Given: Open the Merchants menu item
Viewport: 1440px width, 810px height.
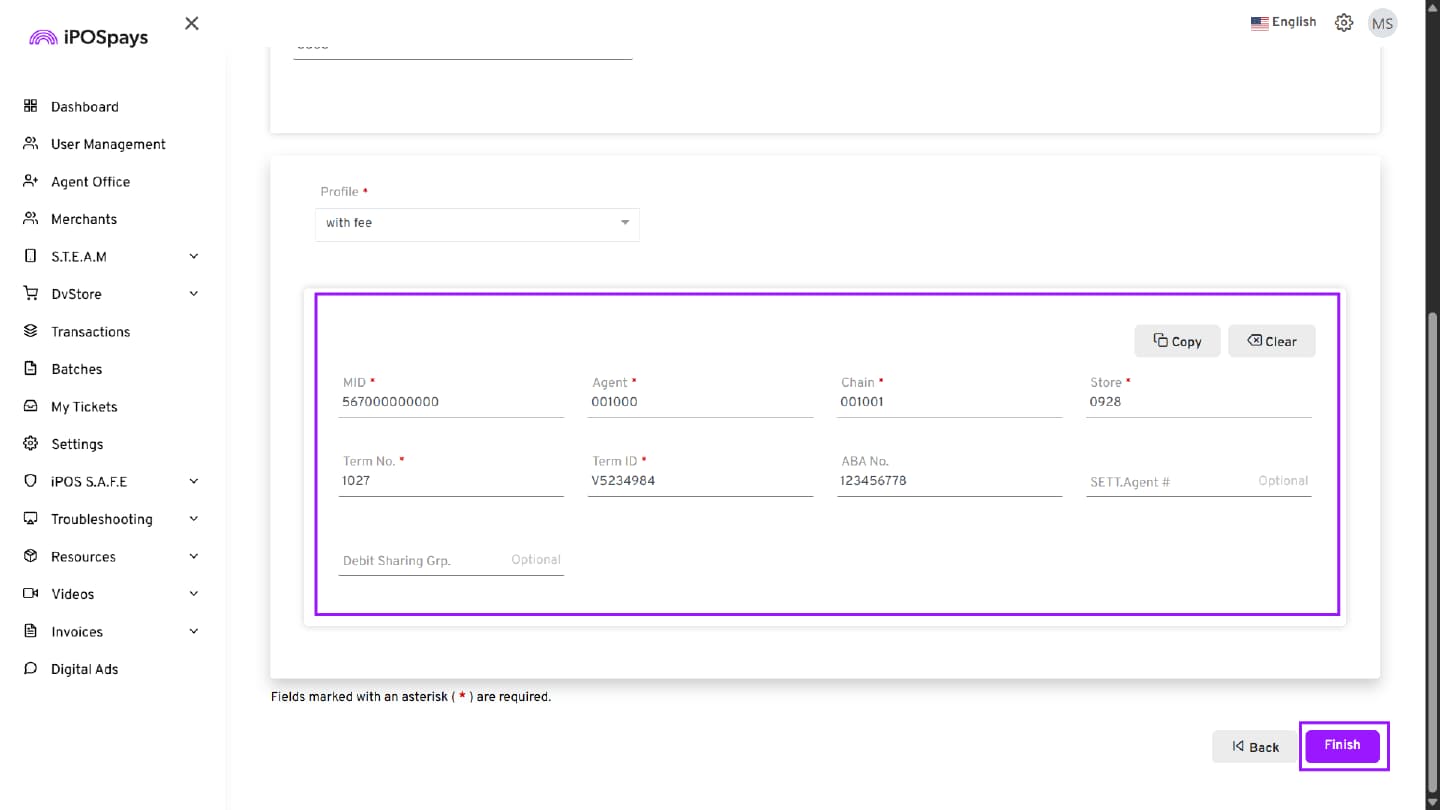Looking at the screenshot, I should tap(84, 219).
